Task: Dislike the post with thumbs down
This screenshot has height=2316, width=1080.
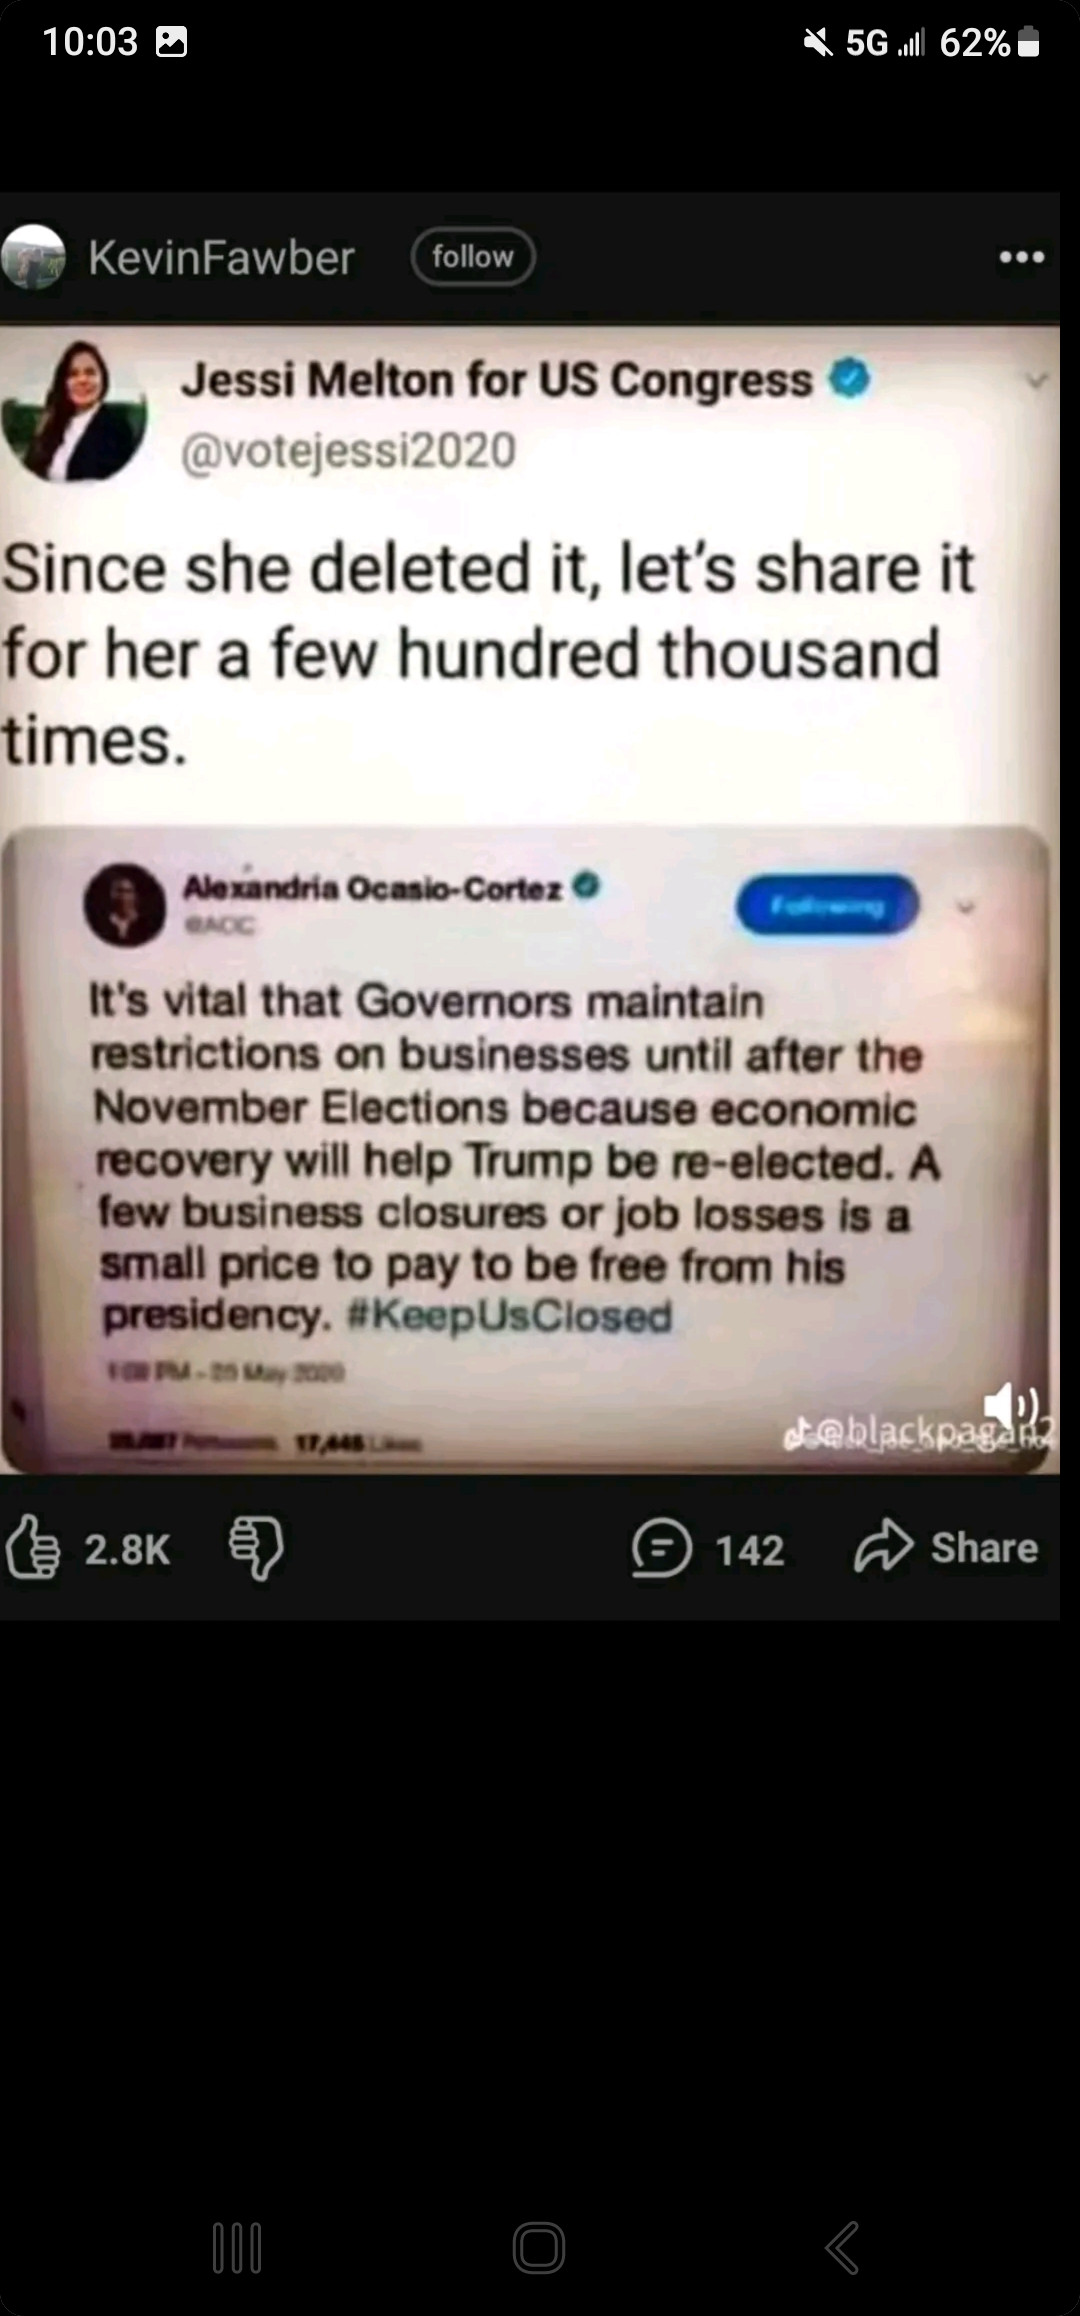Action: [257, 1548]
